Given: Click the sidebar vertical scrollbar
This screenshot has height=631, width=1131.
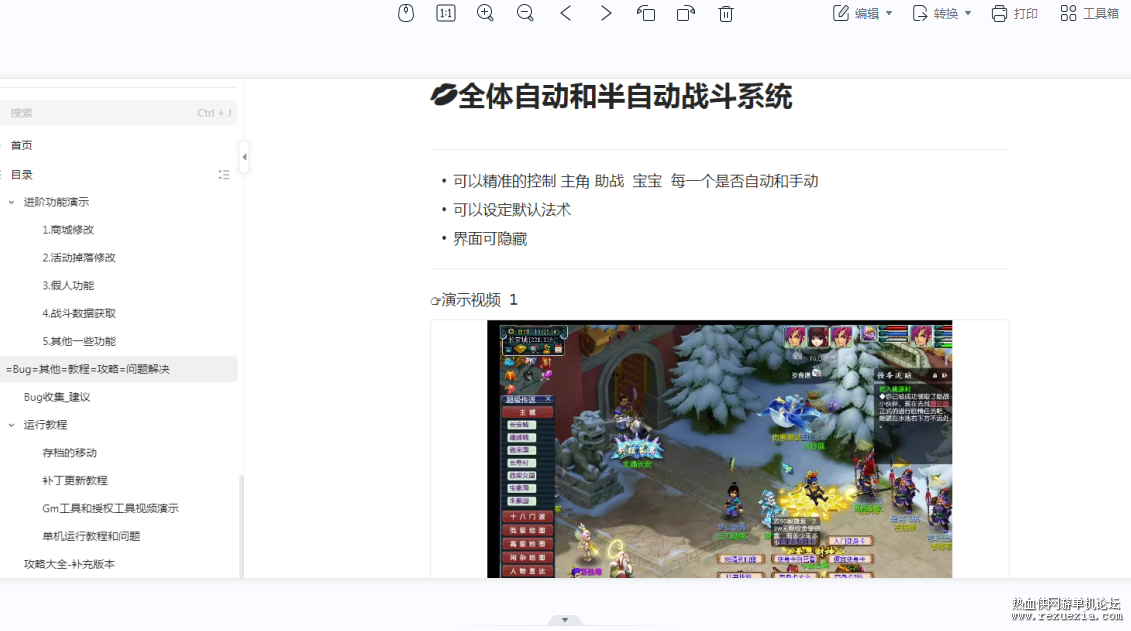Looking at the screenshot, I should (x=241, y=526).
